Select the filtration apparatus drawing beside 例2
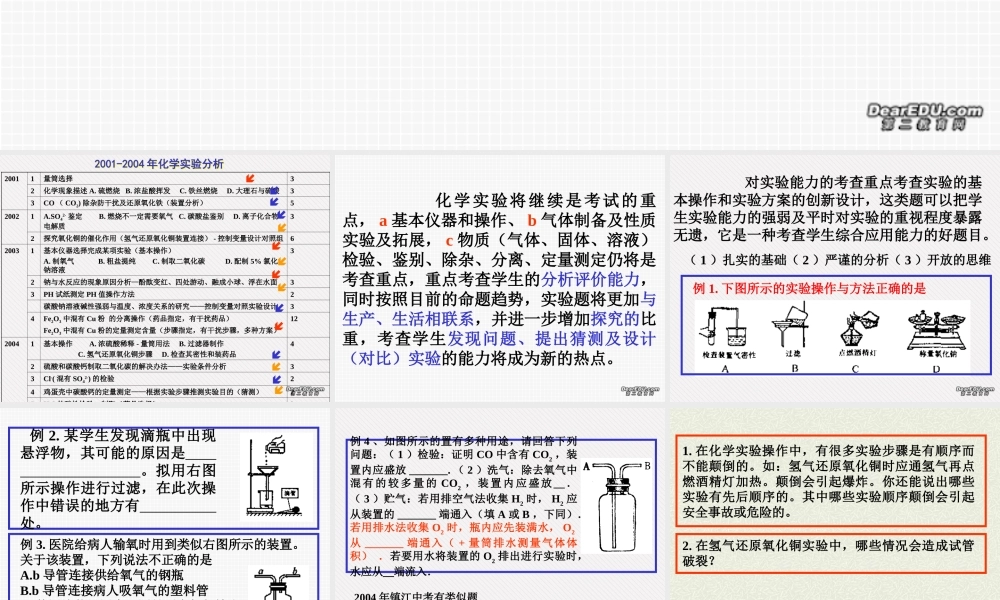The width and height of the screenshot is (1000, 600). [x=275, y=476]
